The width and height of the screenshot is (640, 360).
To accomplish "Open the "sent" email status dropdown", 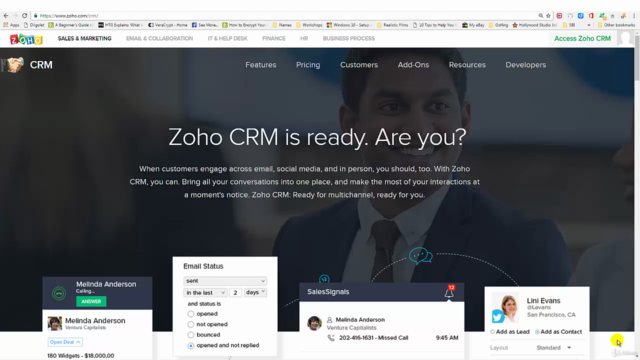I will coord(225,281).
